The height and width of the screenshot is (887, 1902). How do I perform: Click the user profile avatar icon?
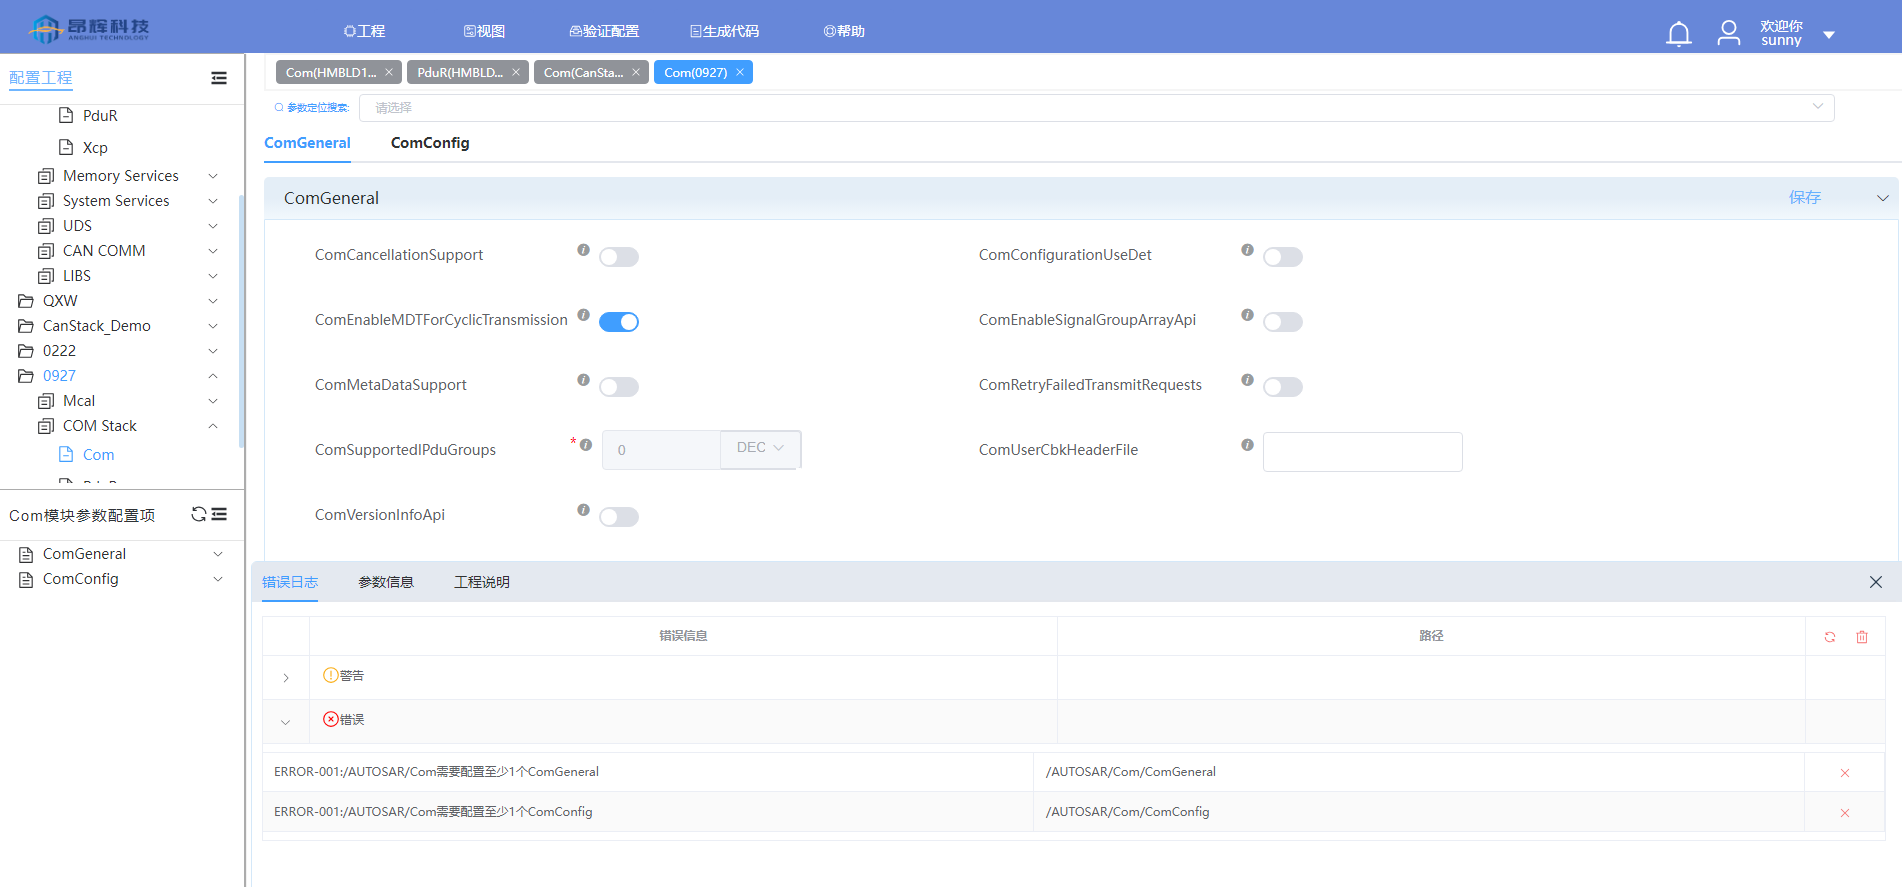(x=1728, y=34)
